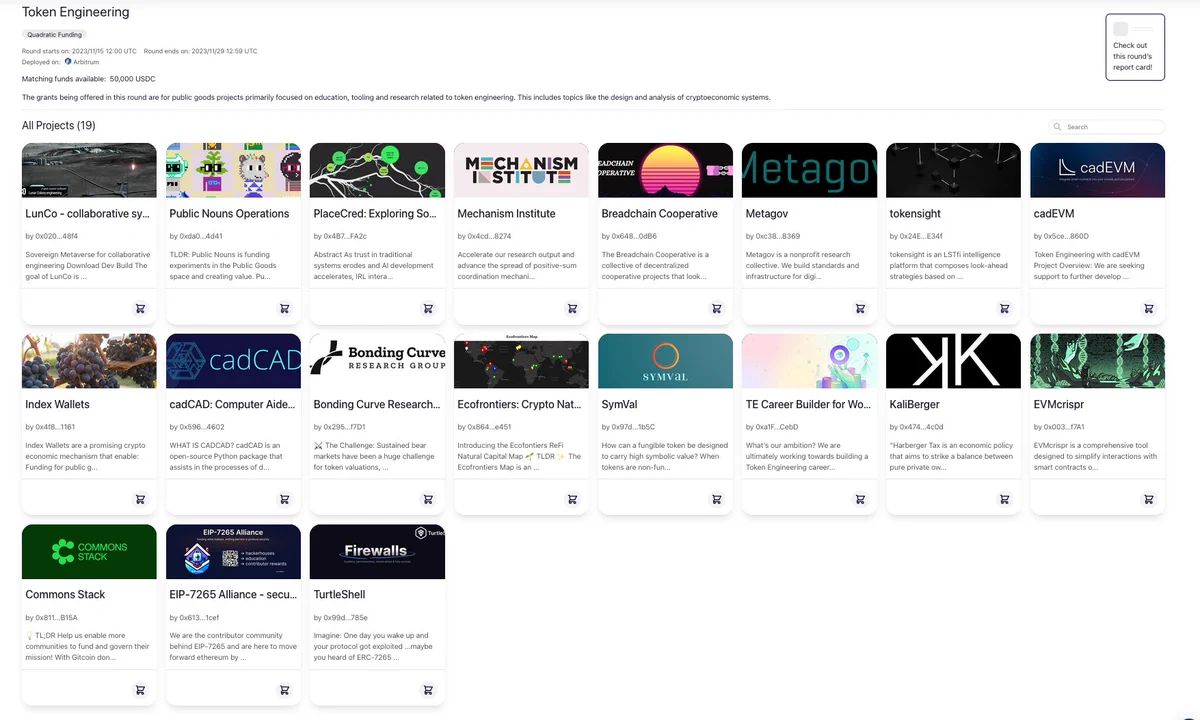The height and width of the screenshot is (720, 1200).
Task: Click the All Projects (19) heading
Action: click(x=59, y=125)
